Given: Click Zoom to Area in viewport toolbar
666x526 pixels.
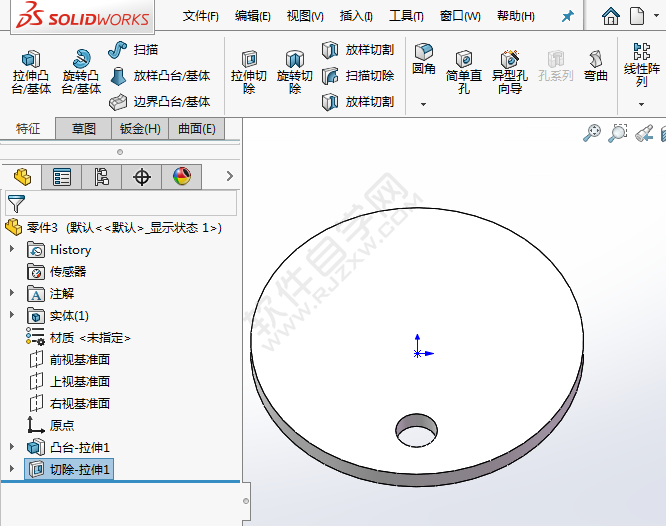Looking at the screenshot, I should [618, 133].
